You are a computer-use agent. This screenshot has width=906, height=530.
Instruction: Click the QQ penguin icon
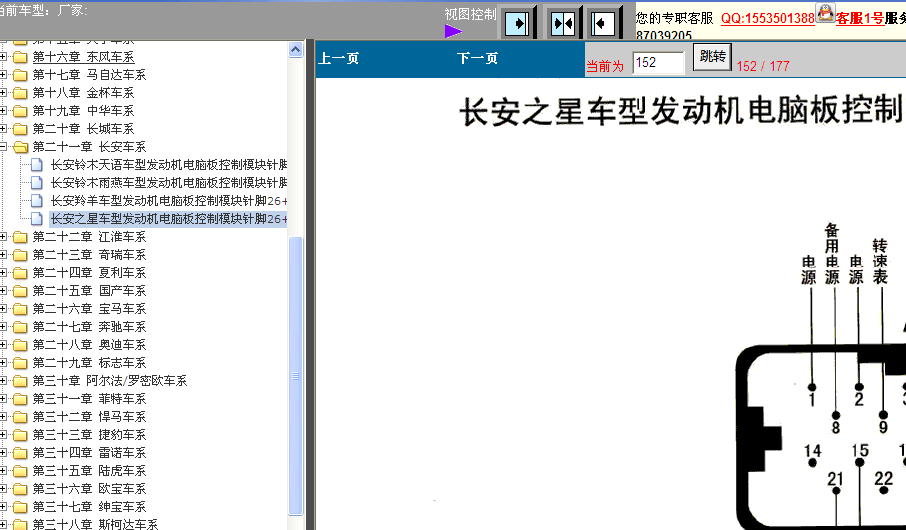click(x=825, y=13)
